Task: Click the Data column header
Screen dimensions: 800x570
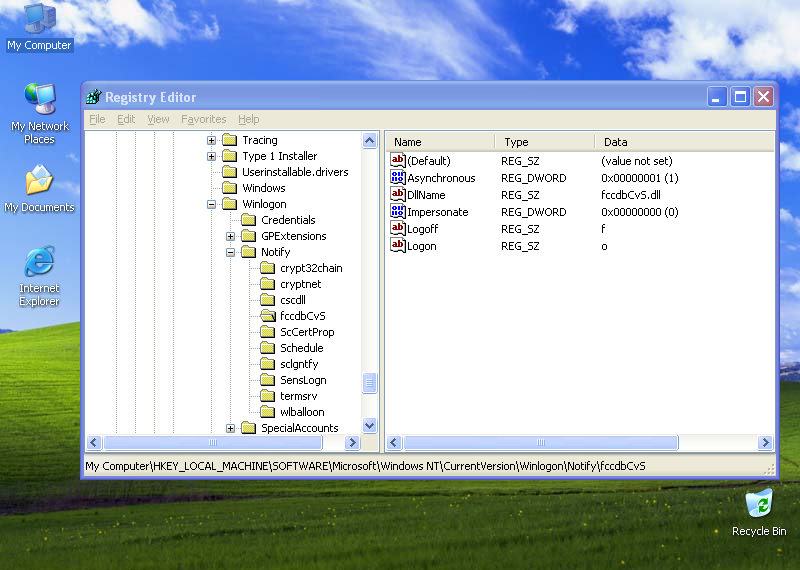Action: tap(685, 142)
